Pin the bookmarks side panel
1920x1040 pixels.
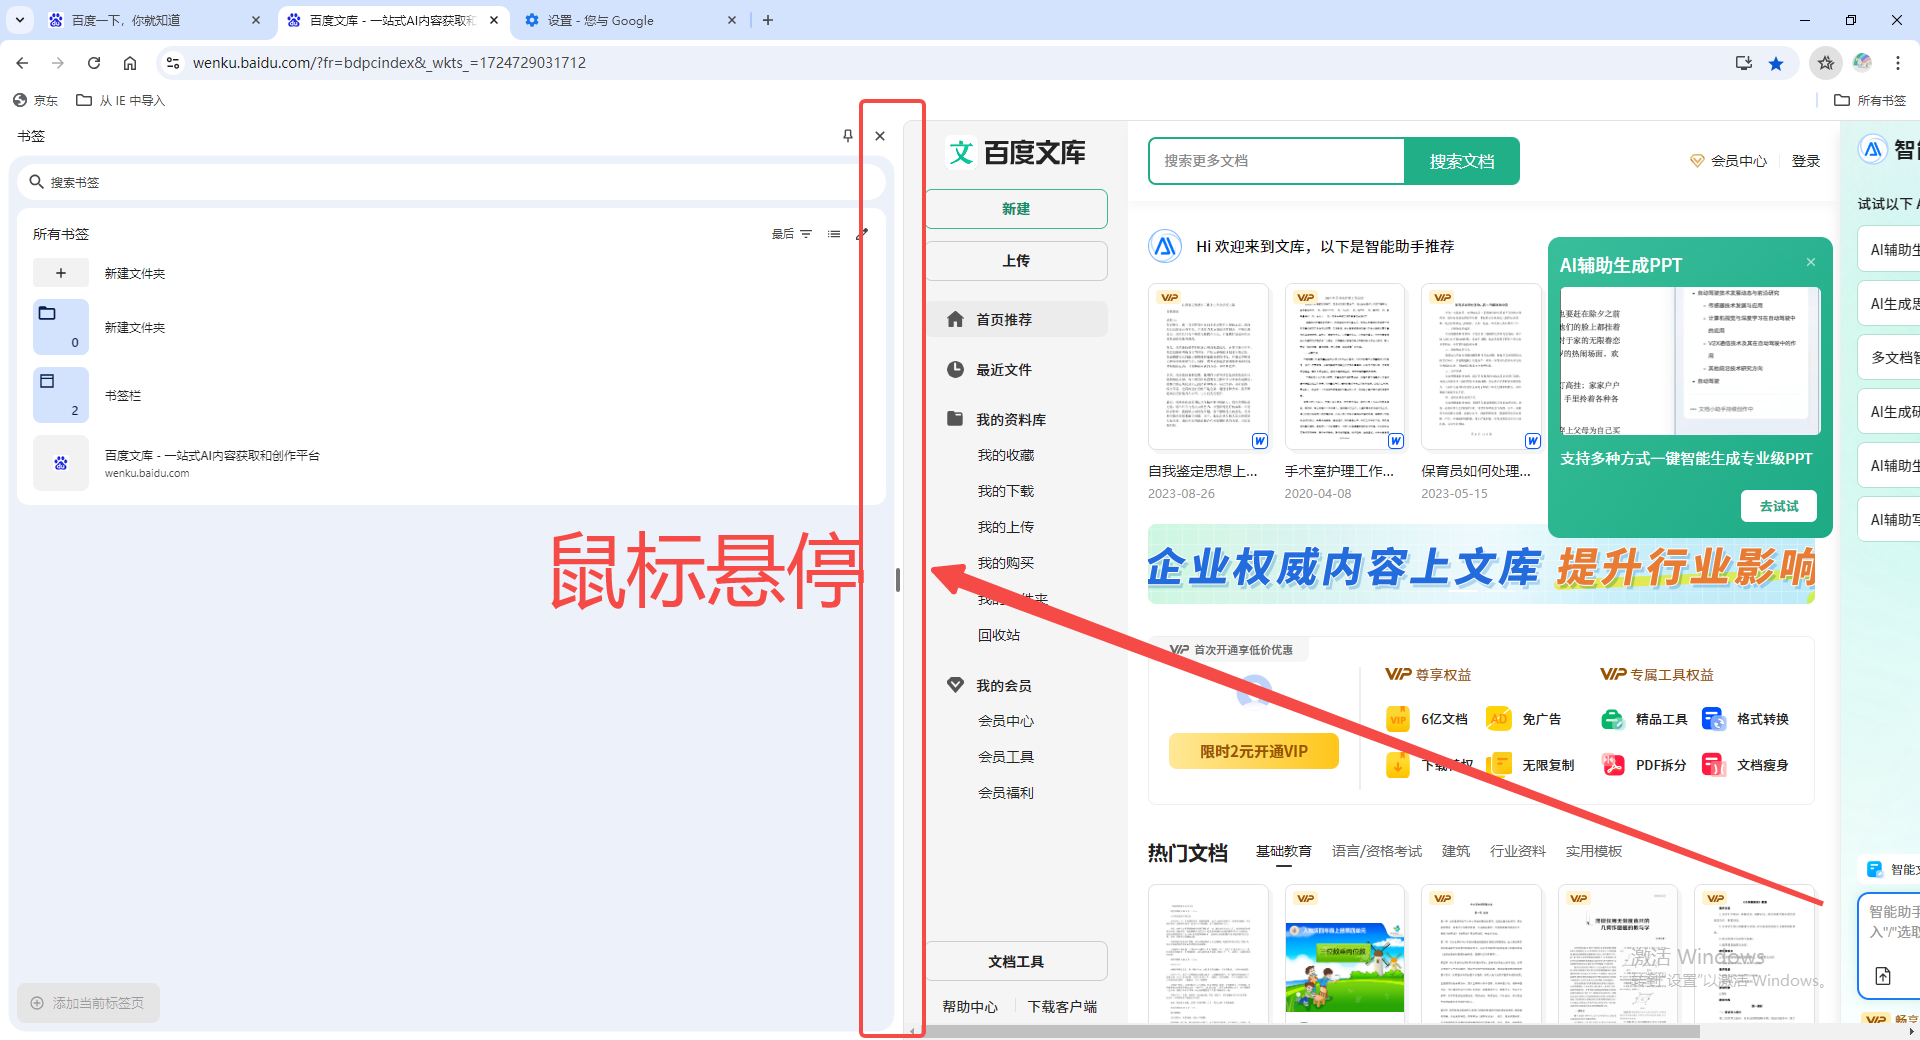[x=848, y=136]
